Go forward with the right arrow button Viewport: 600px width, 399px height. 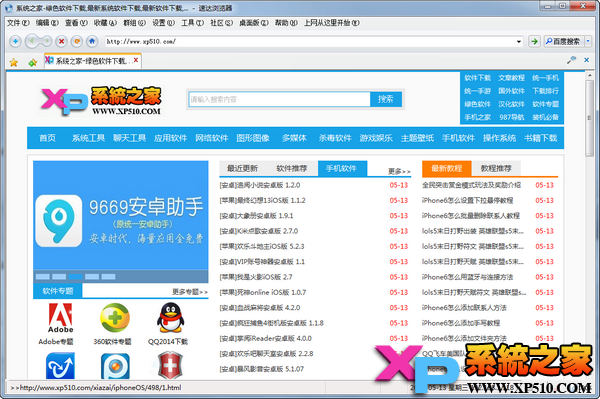tap(46, 41)
